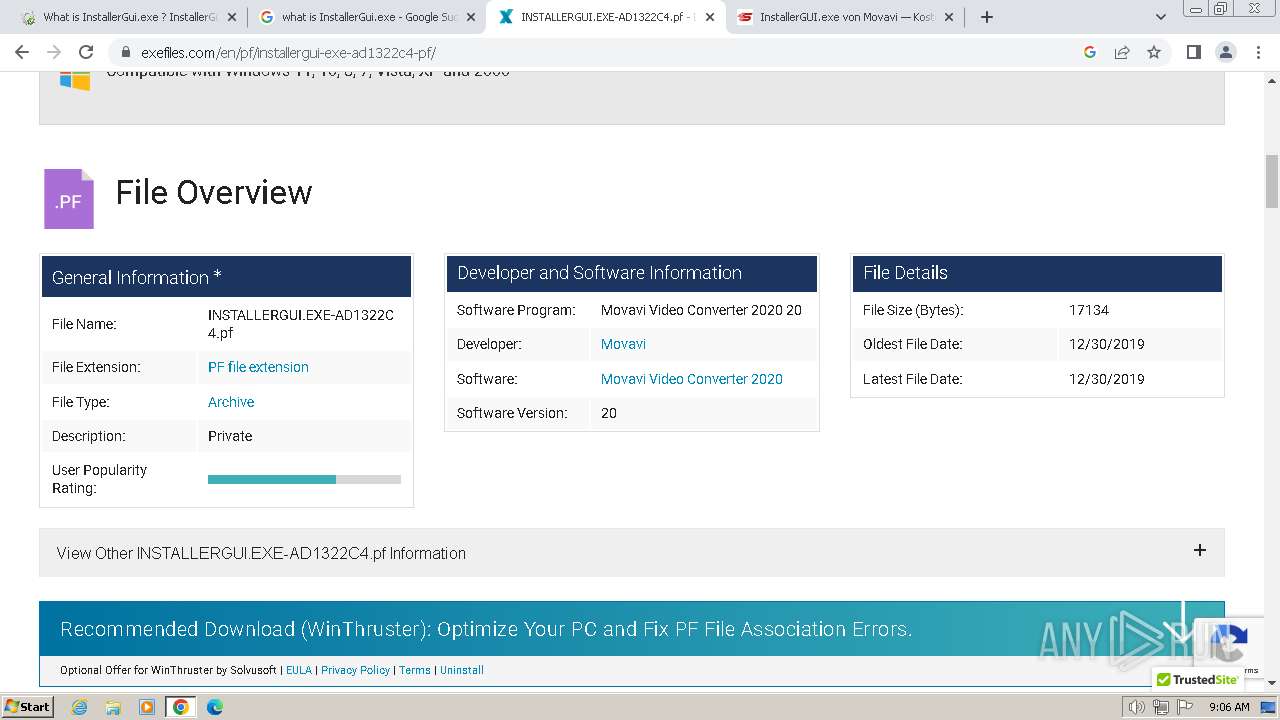1280x720 pixels.
Task: Open a new browser tab
Action: (987, 17)
